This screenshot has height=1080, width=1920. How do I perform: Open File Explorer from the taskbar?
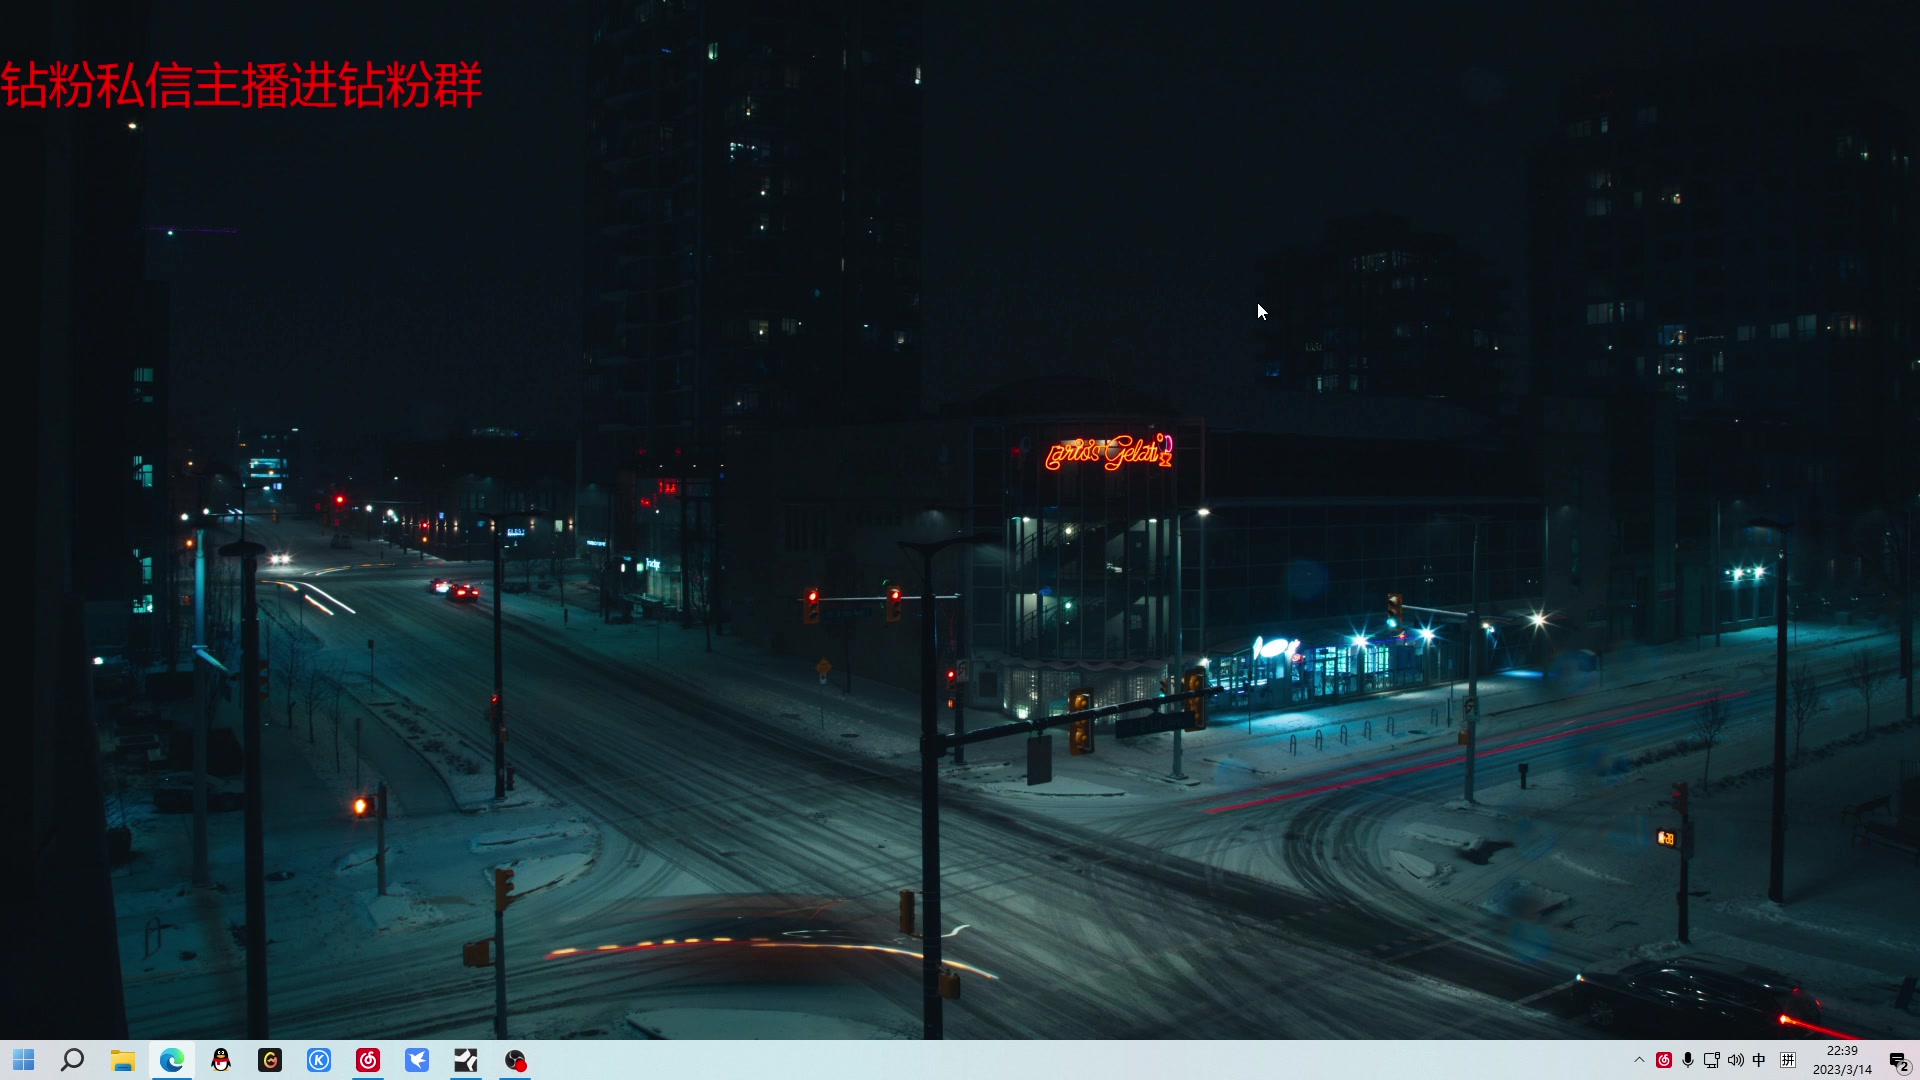[x=122, y=1060]
